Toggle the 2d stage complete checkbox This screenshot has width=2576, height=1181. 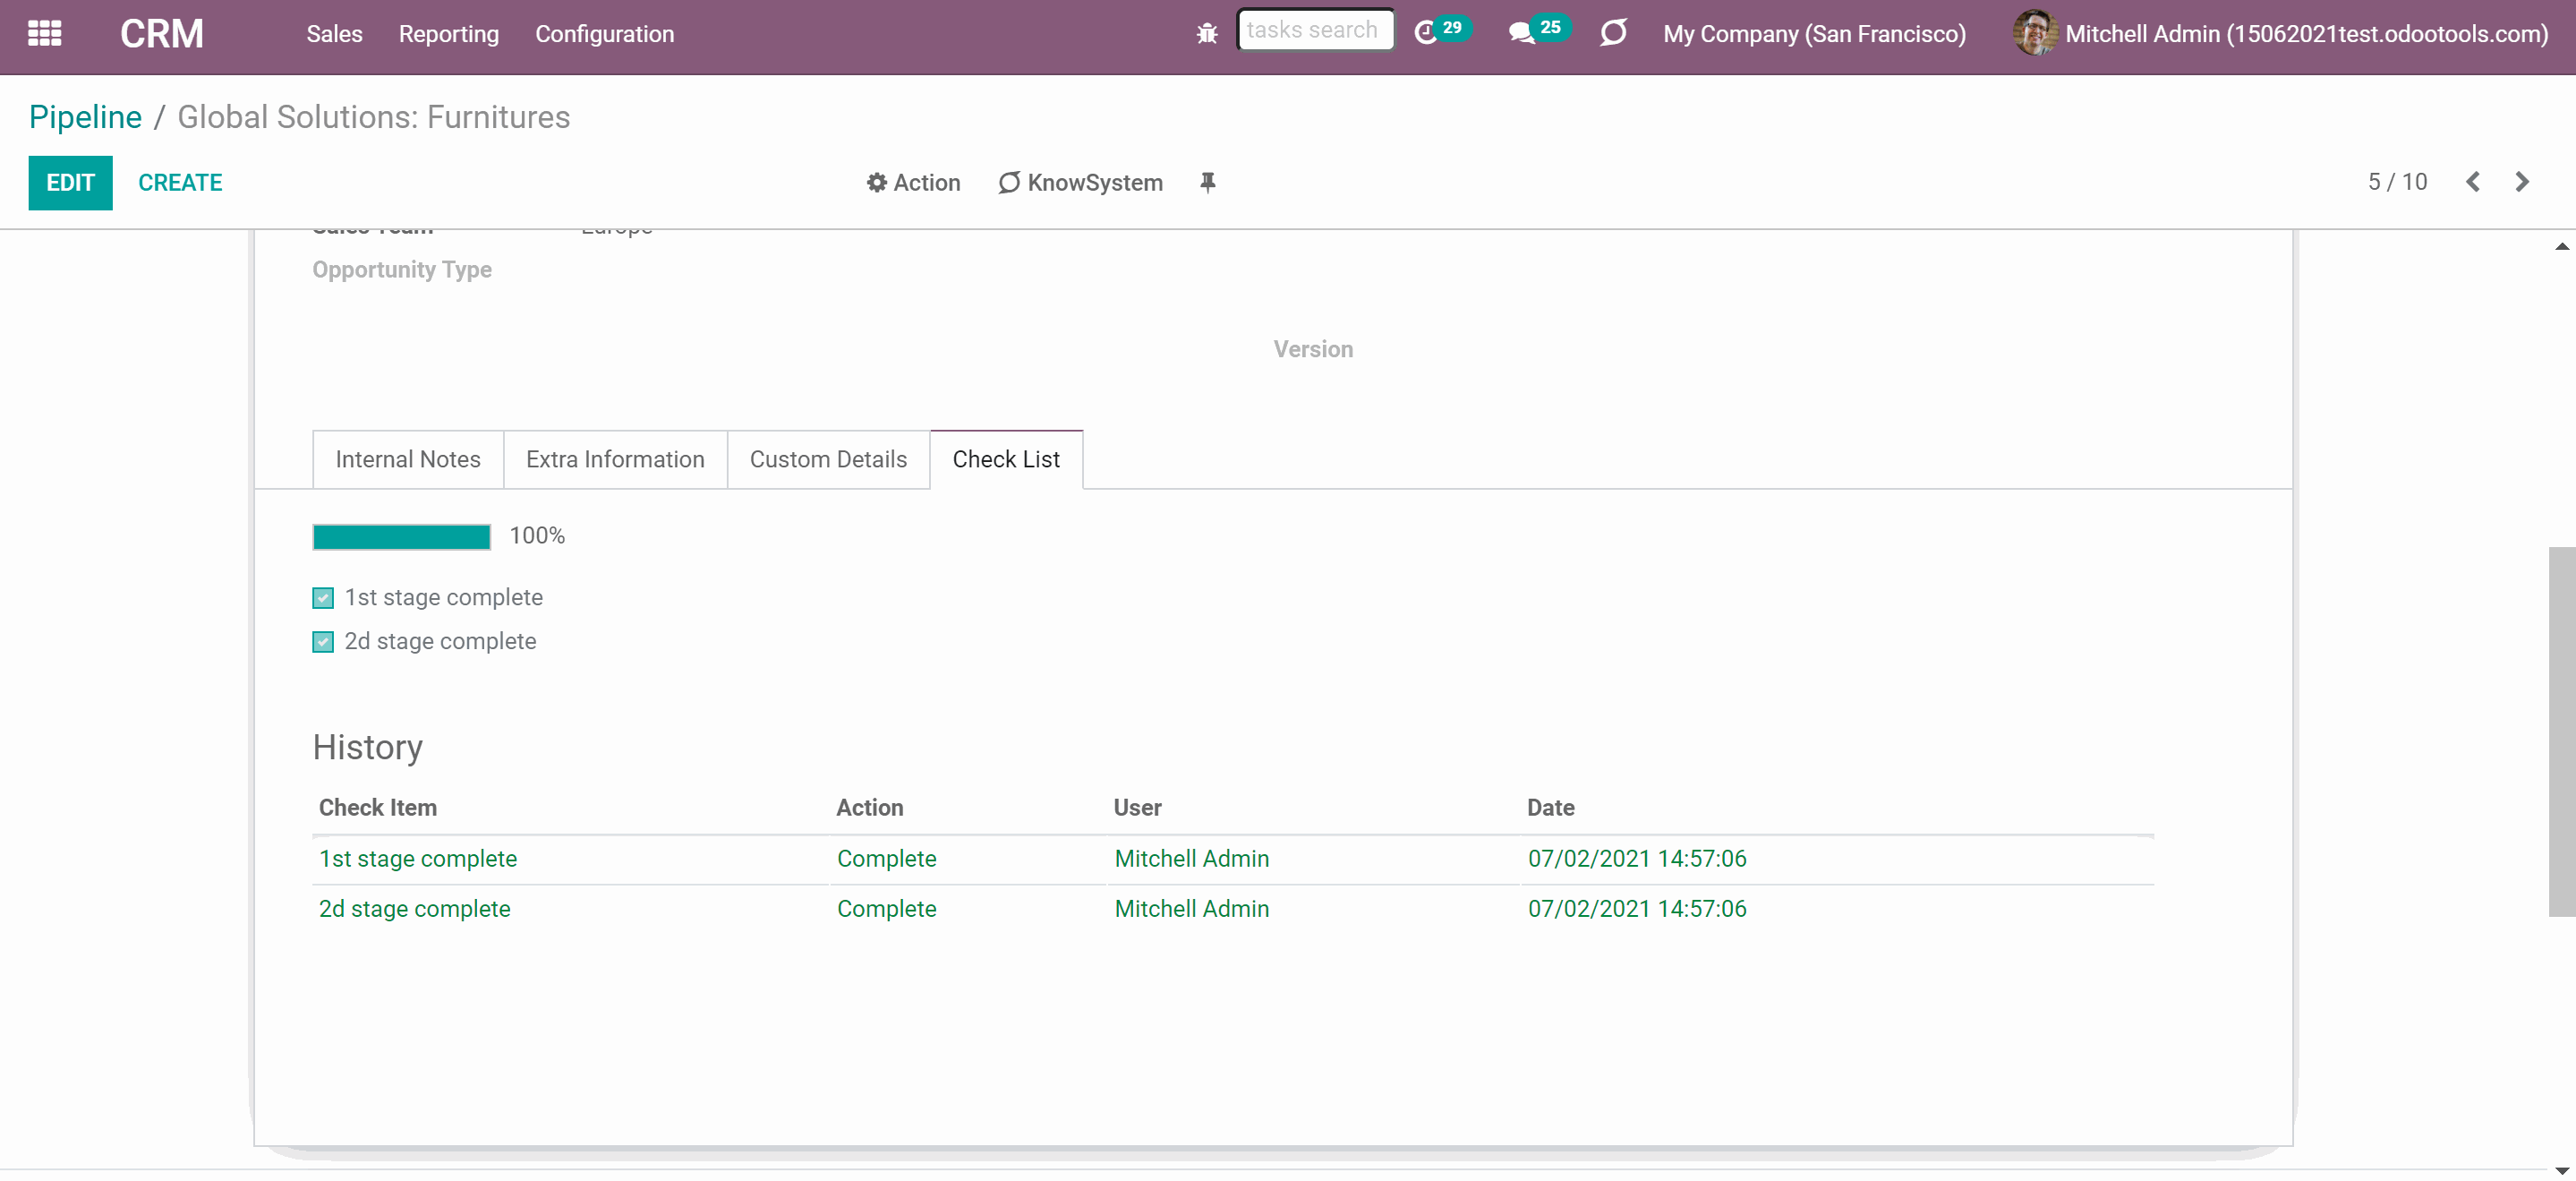coord(322,642)
